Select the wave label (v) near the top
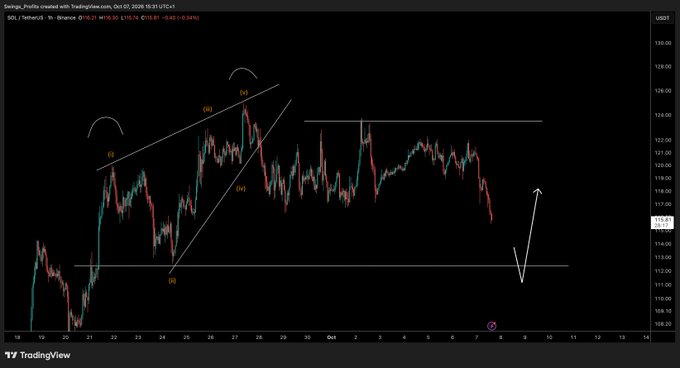 244,92
